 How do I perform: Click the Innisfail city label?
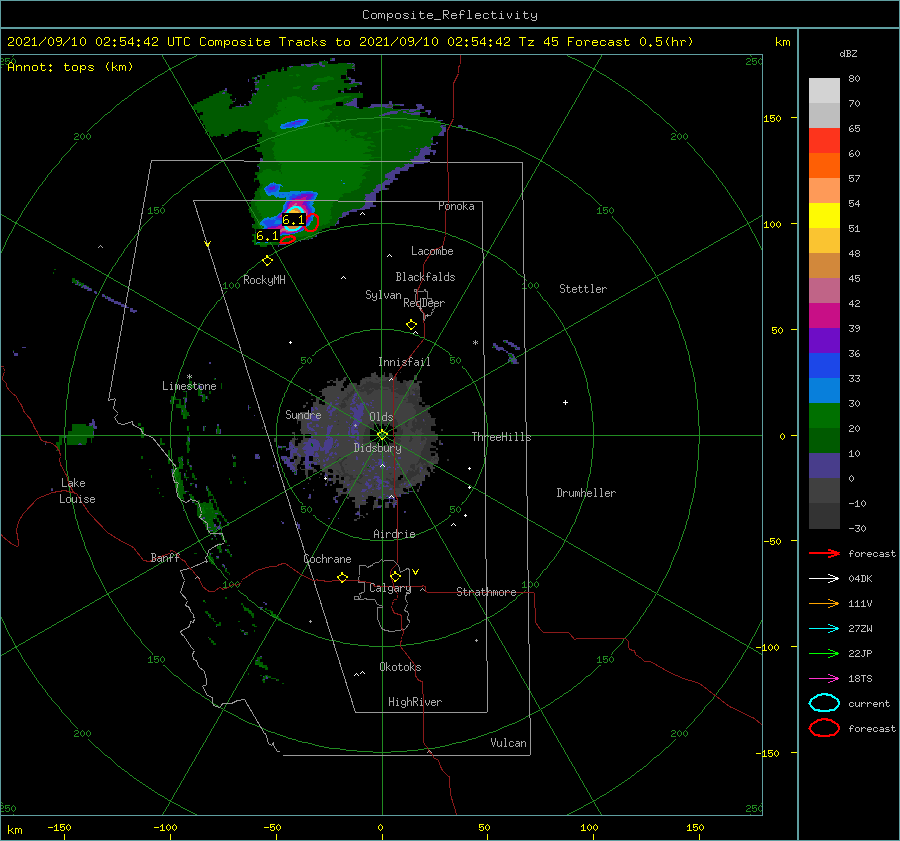tap(404, 362)
